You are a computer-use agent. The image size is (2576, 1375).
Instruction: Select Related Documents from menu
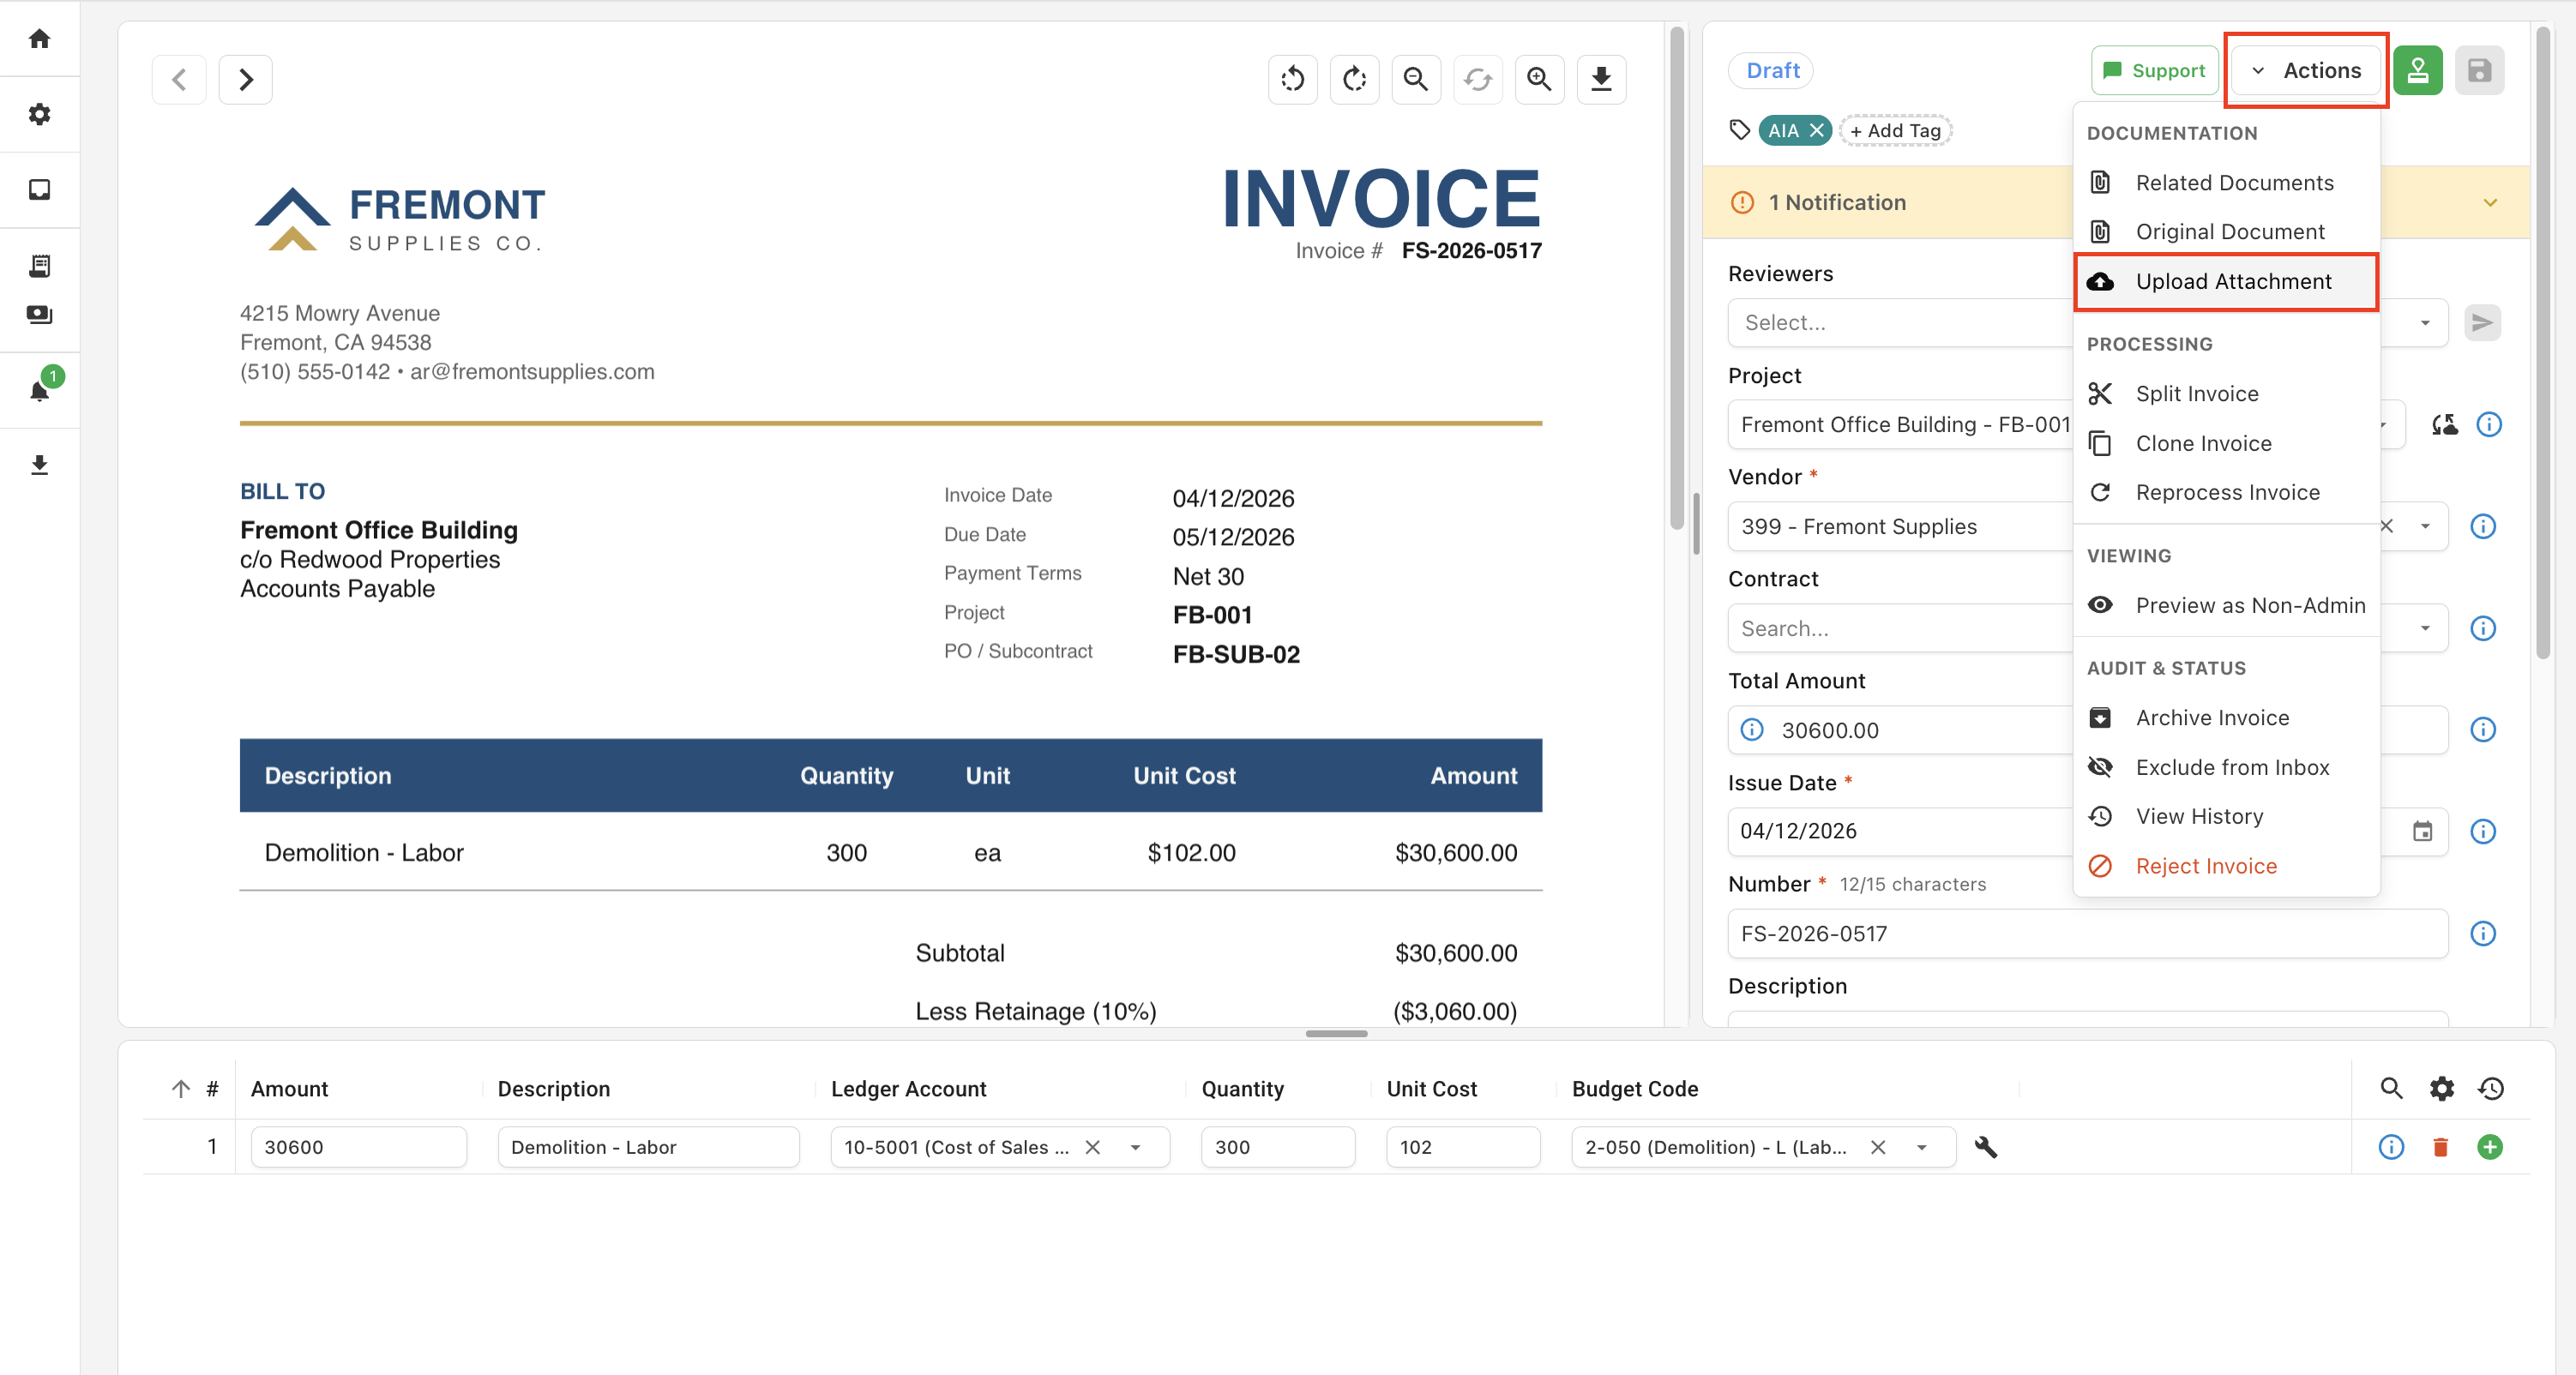tap(2226, 182)
